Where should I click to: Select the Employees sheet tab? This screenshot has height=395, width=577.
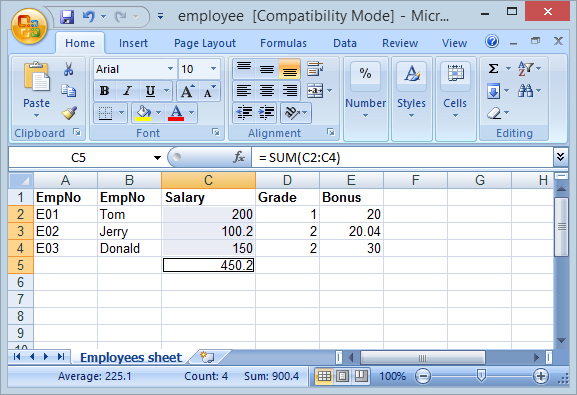(x=131, y=357)
